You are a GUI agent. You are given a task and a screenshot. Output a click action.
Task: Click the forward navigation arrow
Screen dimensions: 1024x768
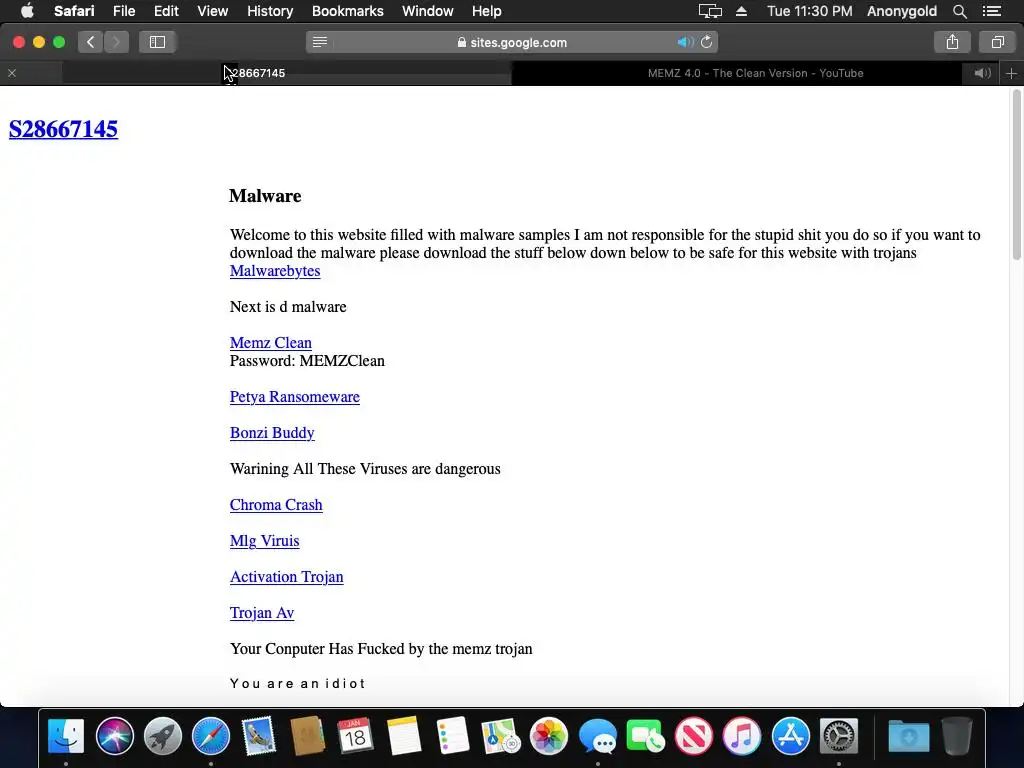[x=116, y=42]
